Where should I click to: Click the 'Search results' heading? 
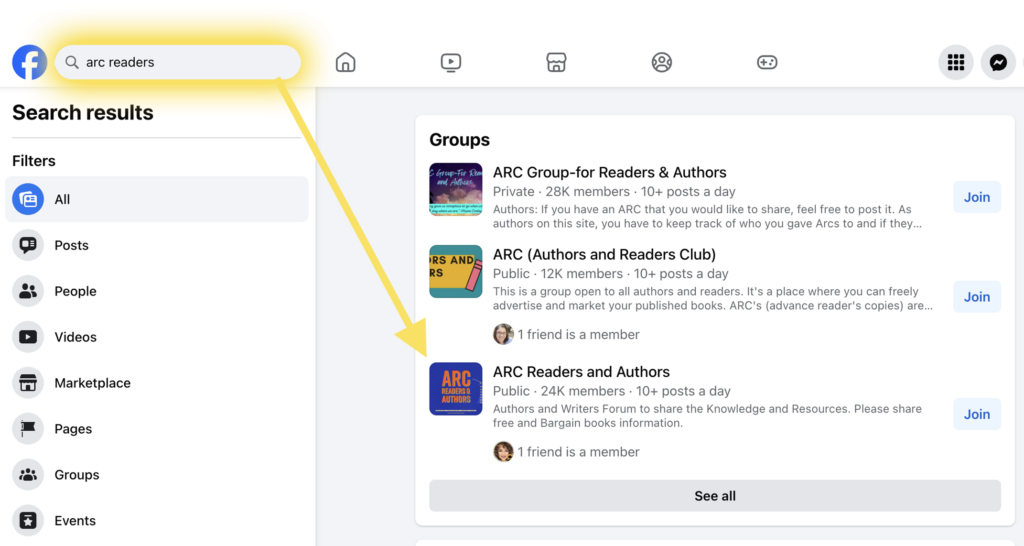tap(83, 112)
